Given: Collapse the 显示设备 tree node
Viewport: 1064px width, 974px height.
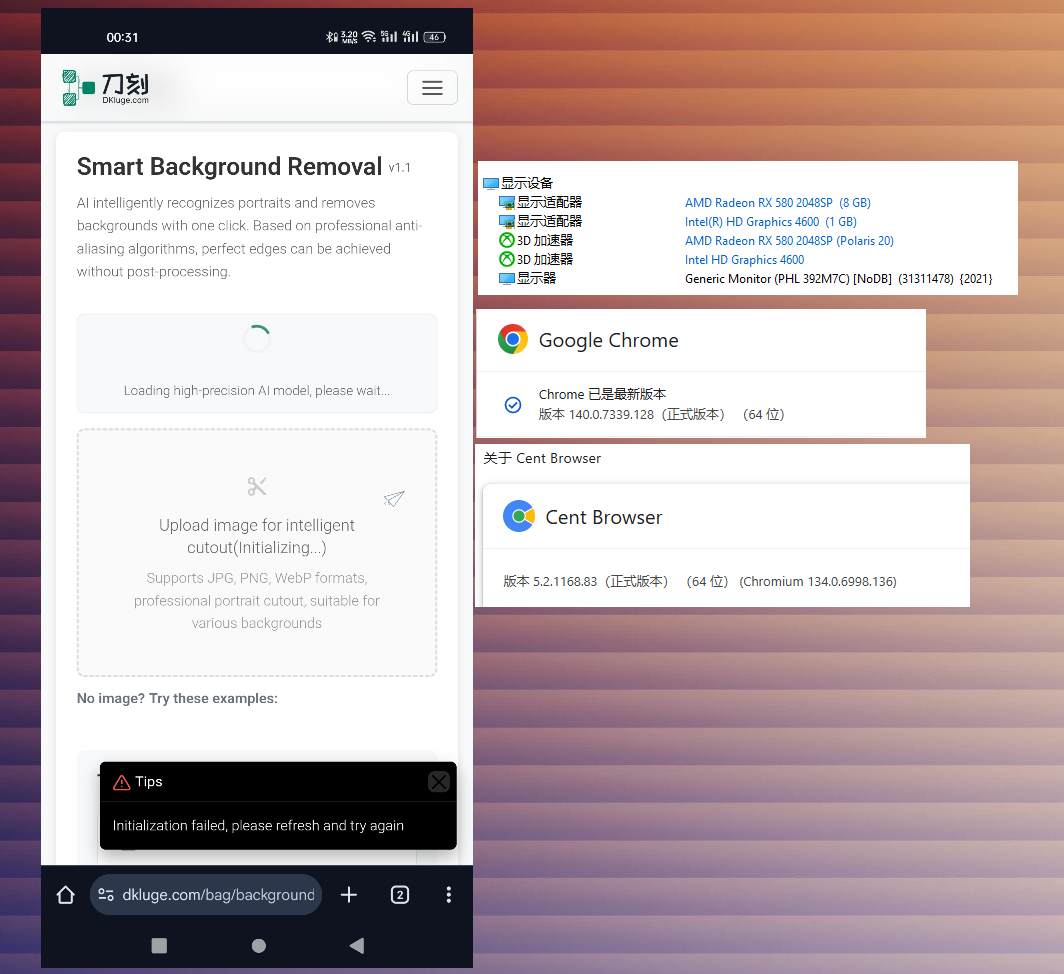Looking at the screenshot, I should click(490, 184).
